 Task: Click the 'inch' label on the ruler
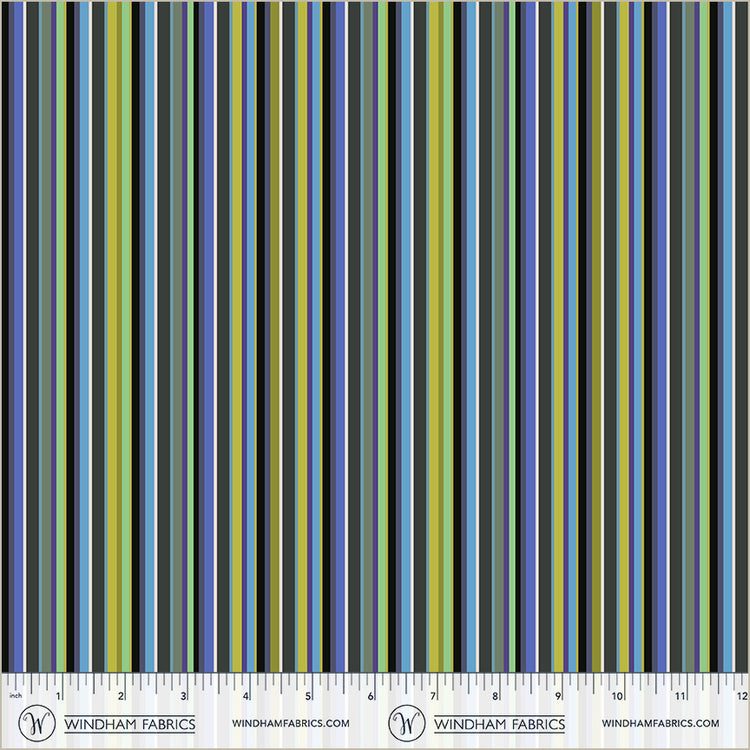click(15, 694)
